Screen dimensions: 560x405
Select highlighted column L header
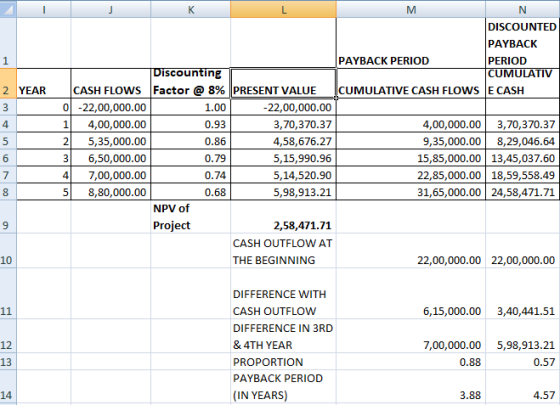pyautogui.click(x=283, y=9)
